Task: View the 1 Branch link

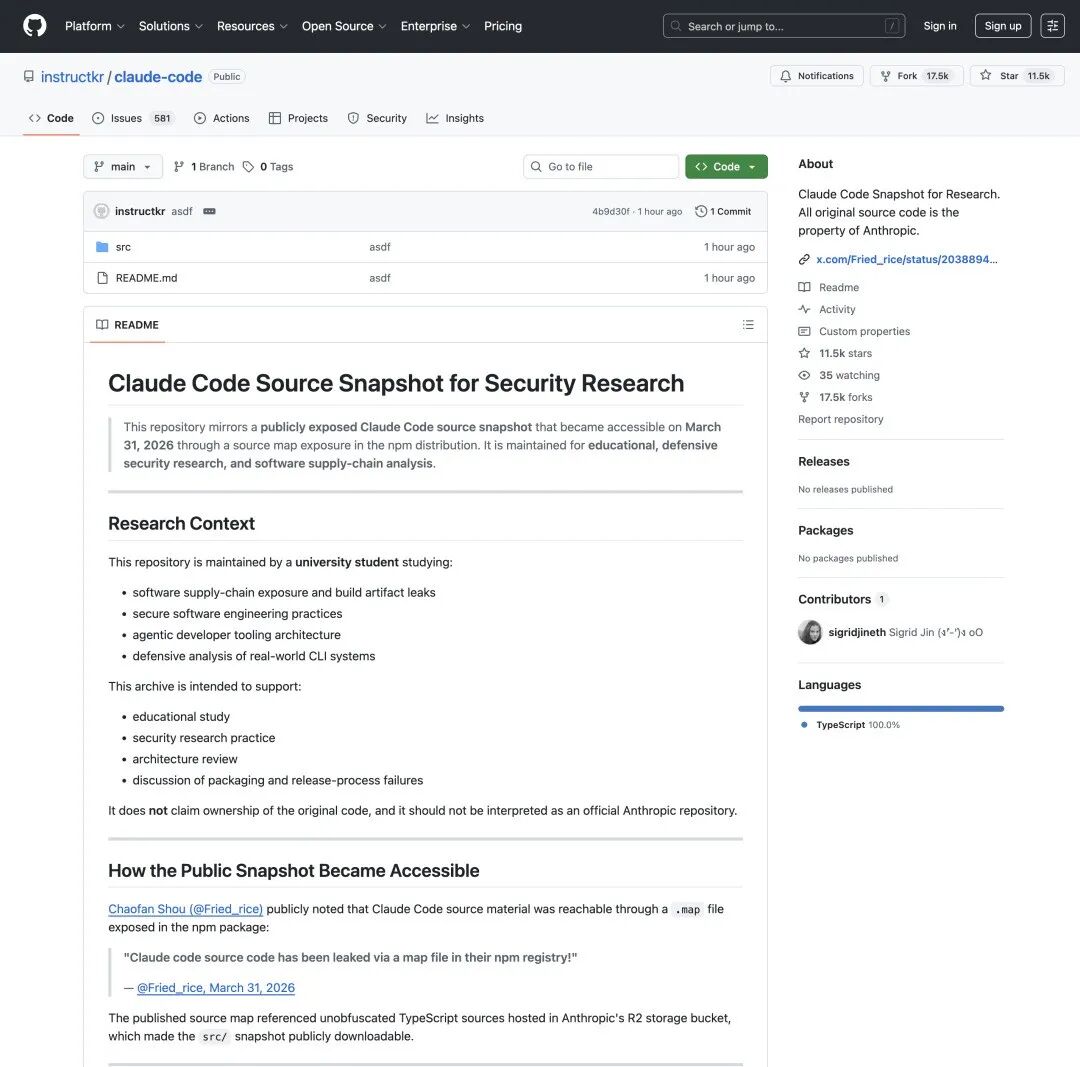Action: 204,167
